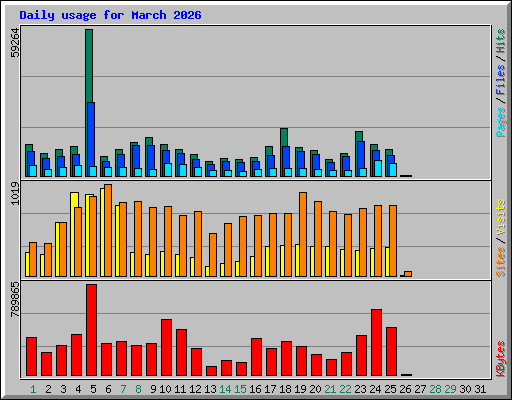Click day label 24 on the x-axis
Viewport: 512px width, 400px height.
point(375,389)
